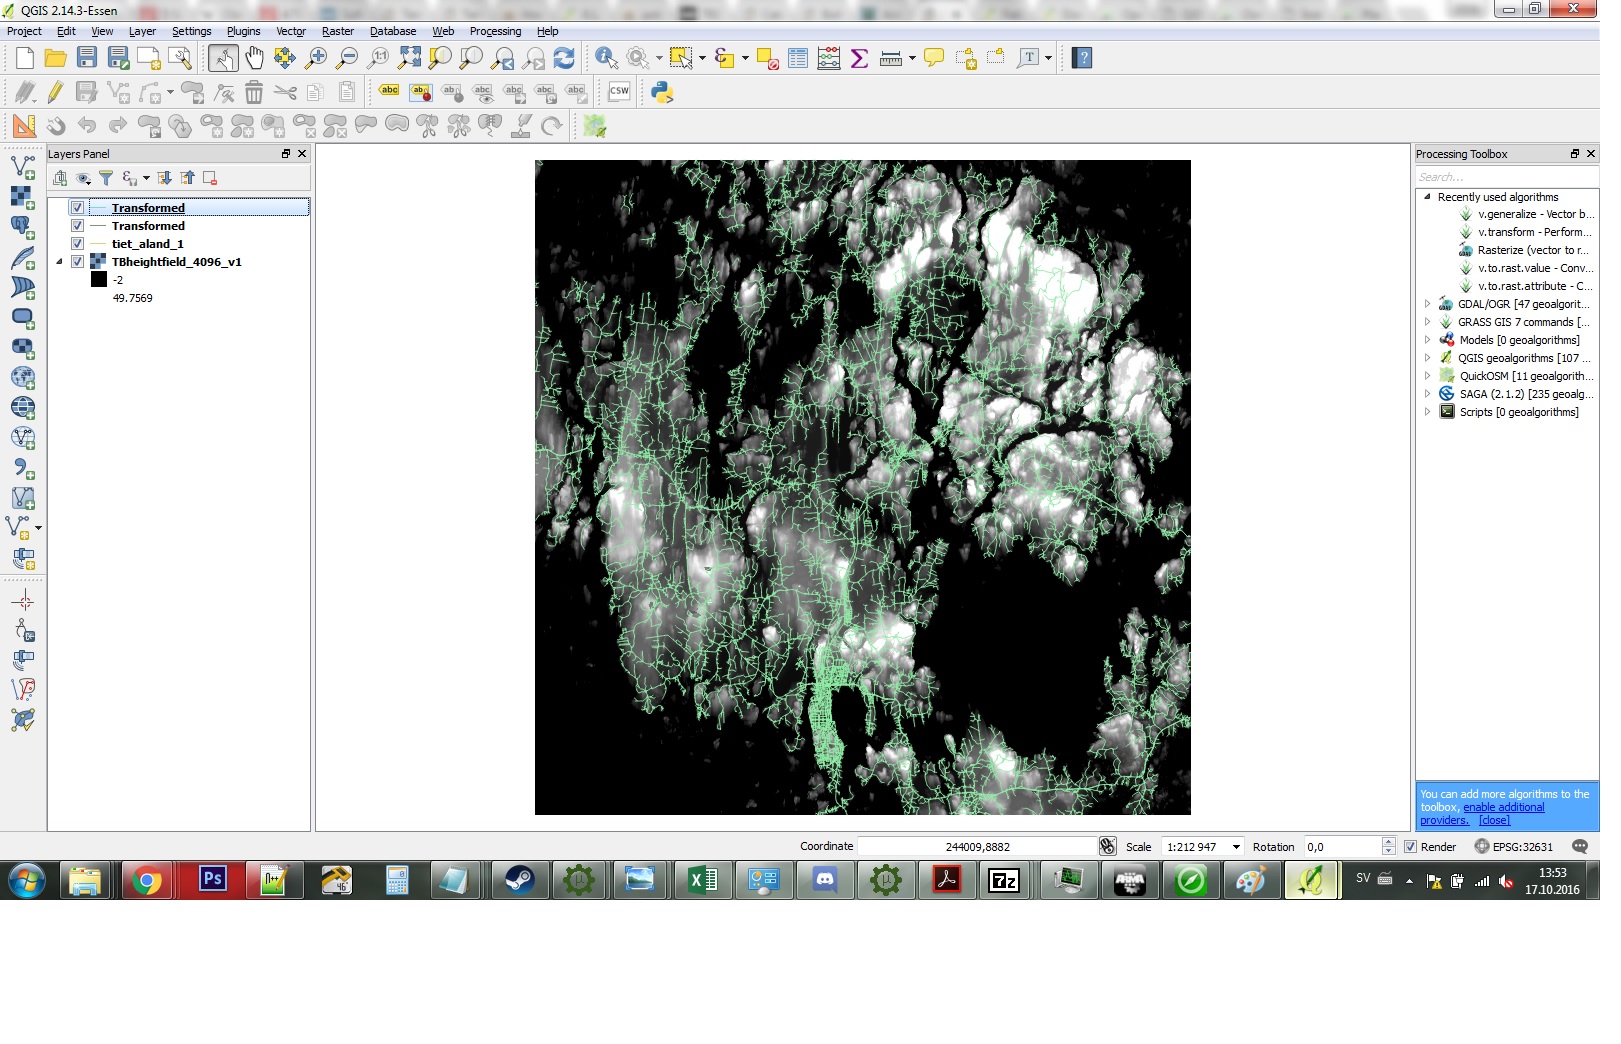Uncheck the tiet_aland_1 layer visibility
Viewport: 1621px width, 1044px height.
pos(77,244)
